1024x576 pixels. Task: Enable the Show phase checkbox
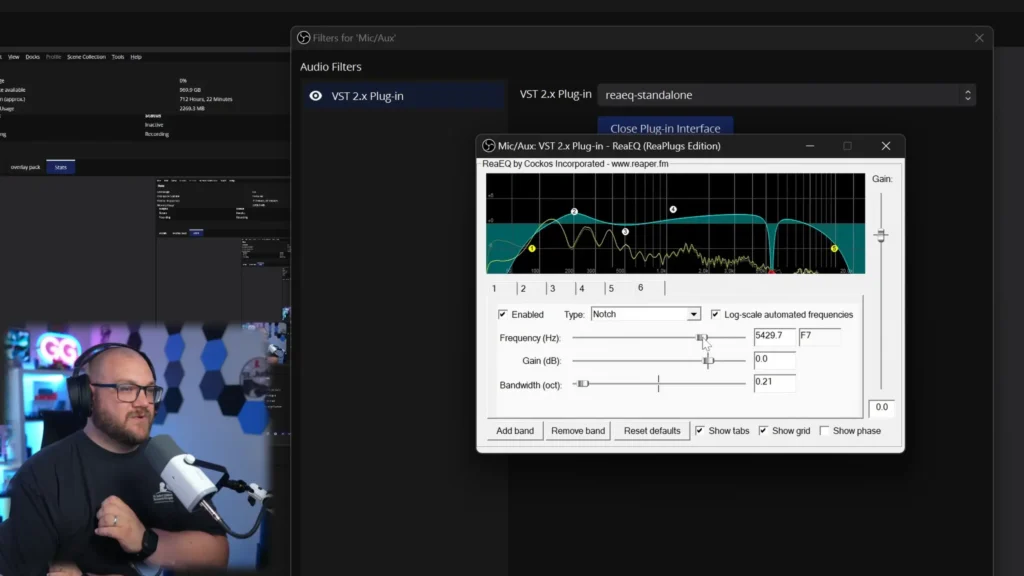click(x=824, y=430)
